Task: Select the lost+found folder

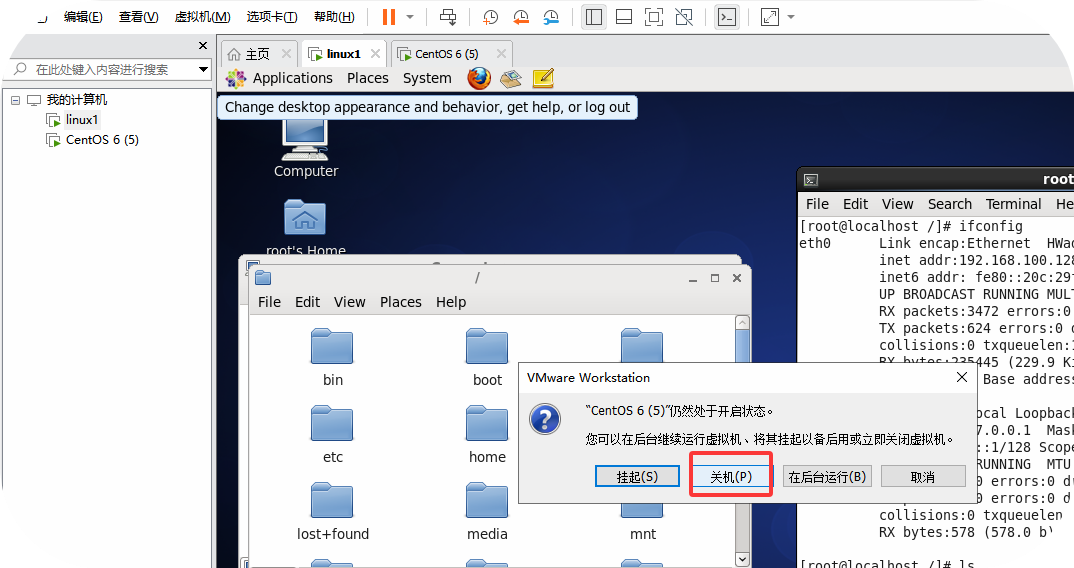Action: click(x=332, y=512)
